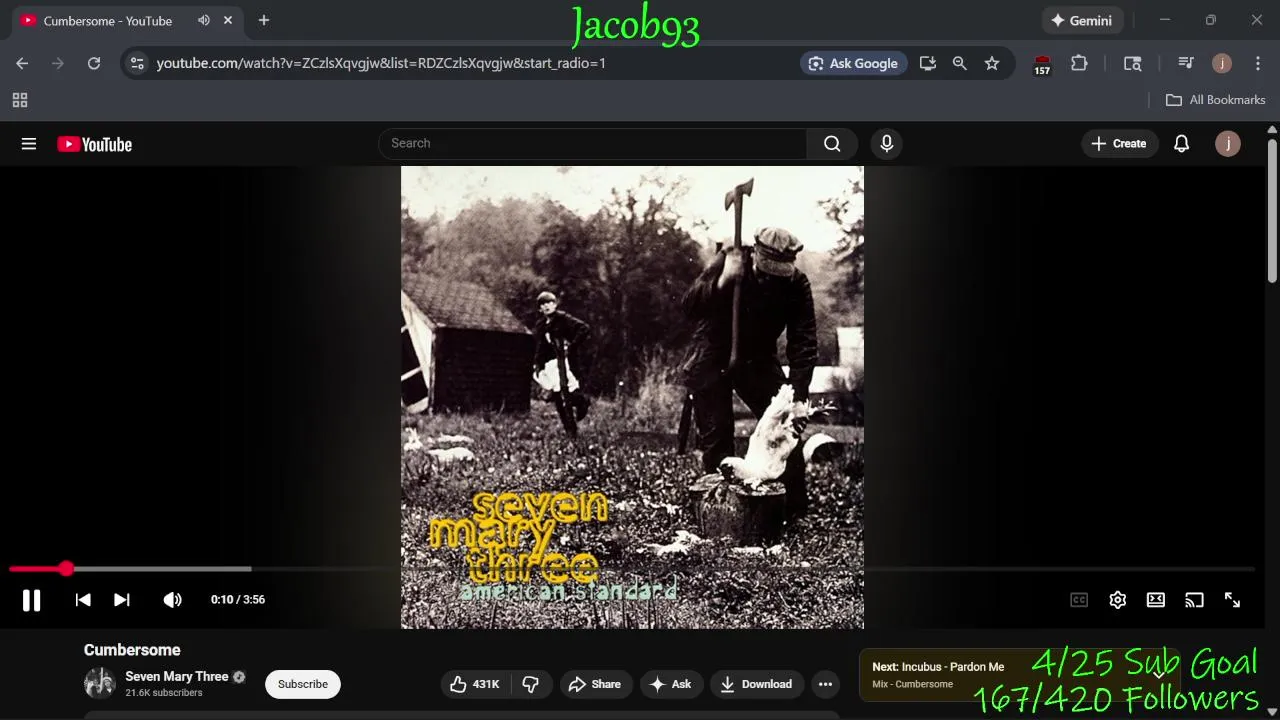The height and width of the screenshot is (720, 1280).
Task: Open the Create menu
Action: 1119,144
